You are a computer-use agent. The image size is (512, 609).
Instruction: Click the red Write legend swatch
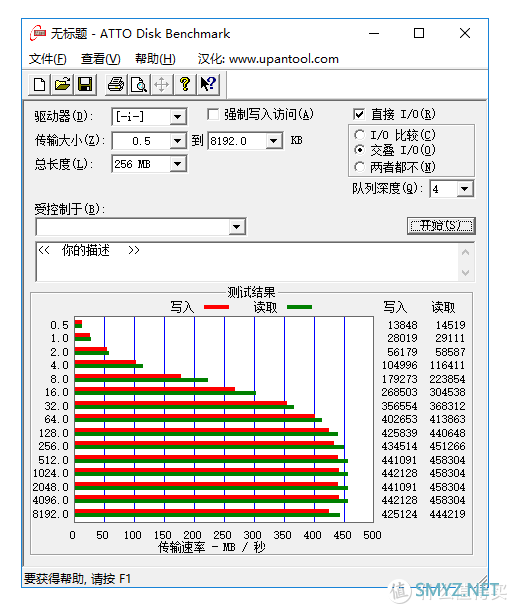point(216,307)
